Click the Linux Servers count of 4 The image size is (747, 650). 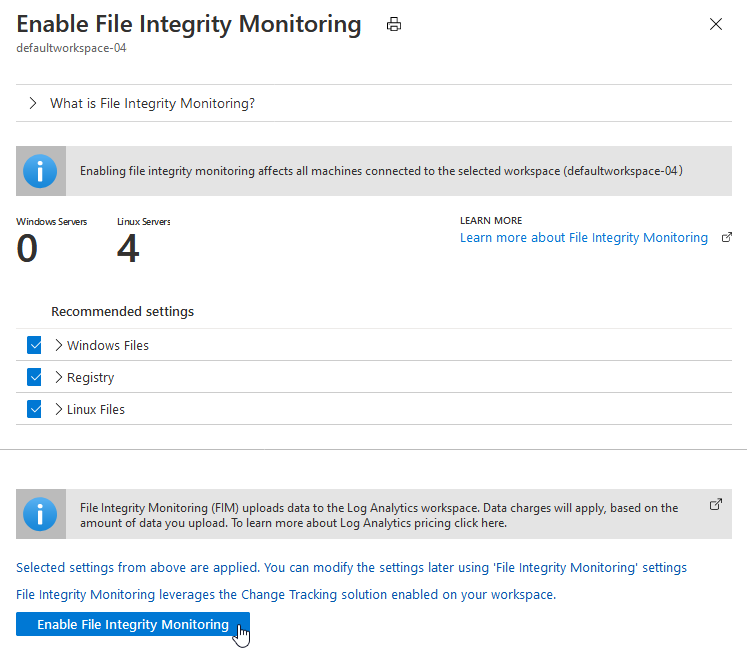point(128,249)
